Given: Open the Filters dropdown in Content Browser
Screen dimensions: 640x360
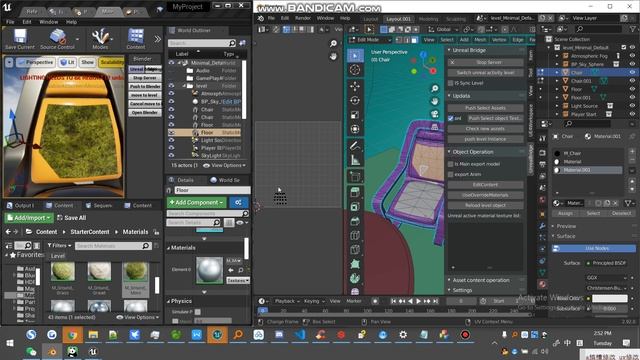Looking at the screenshot, I should [59, 245].
